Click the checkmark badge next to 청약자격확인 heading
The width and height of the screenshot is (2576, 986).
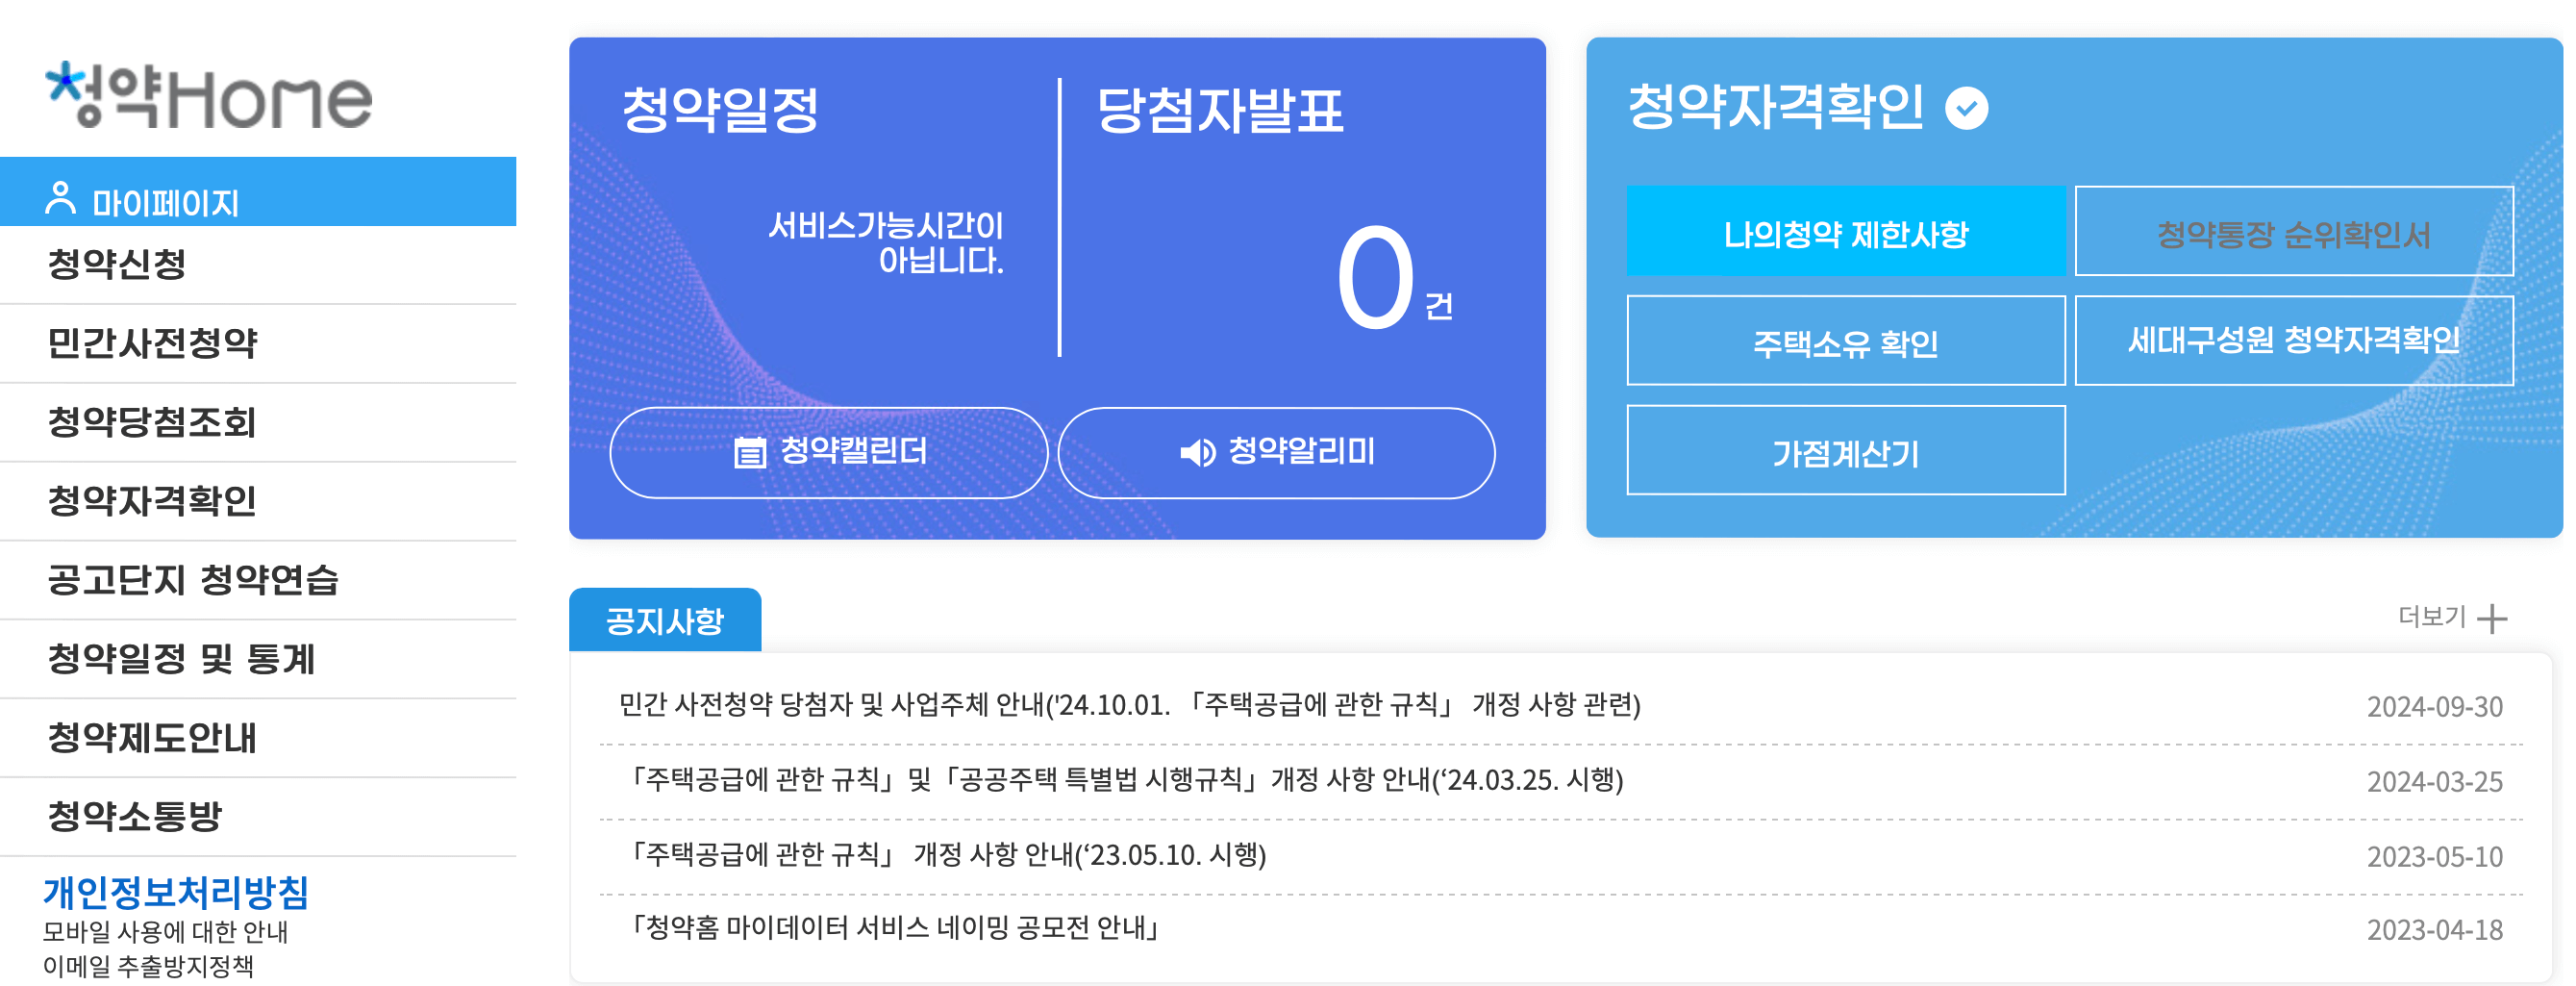pos(1966,110)
